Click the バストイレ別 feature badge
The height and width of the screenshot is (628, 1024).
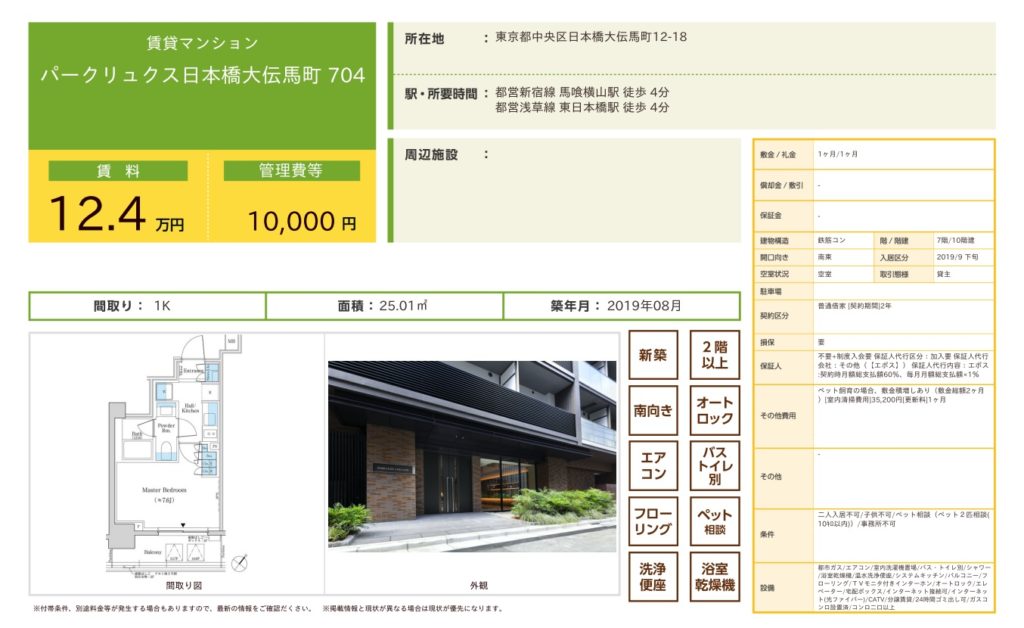point(715,466)
